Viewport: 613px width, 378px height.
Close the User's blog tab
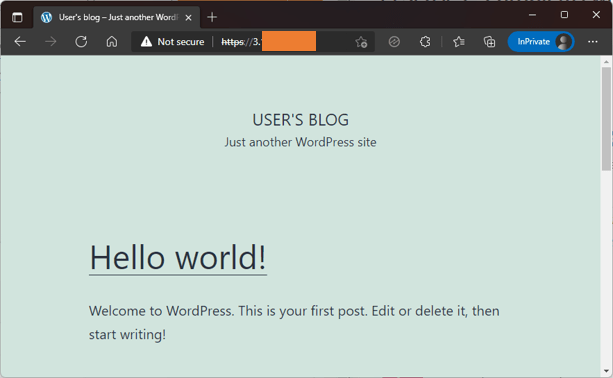188,18
